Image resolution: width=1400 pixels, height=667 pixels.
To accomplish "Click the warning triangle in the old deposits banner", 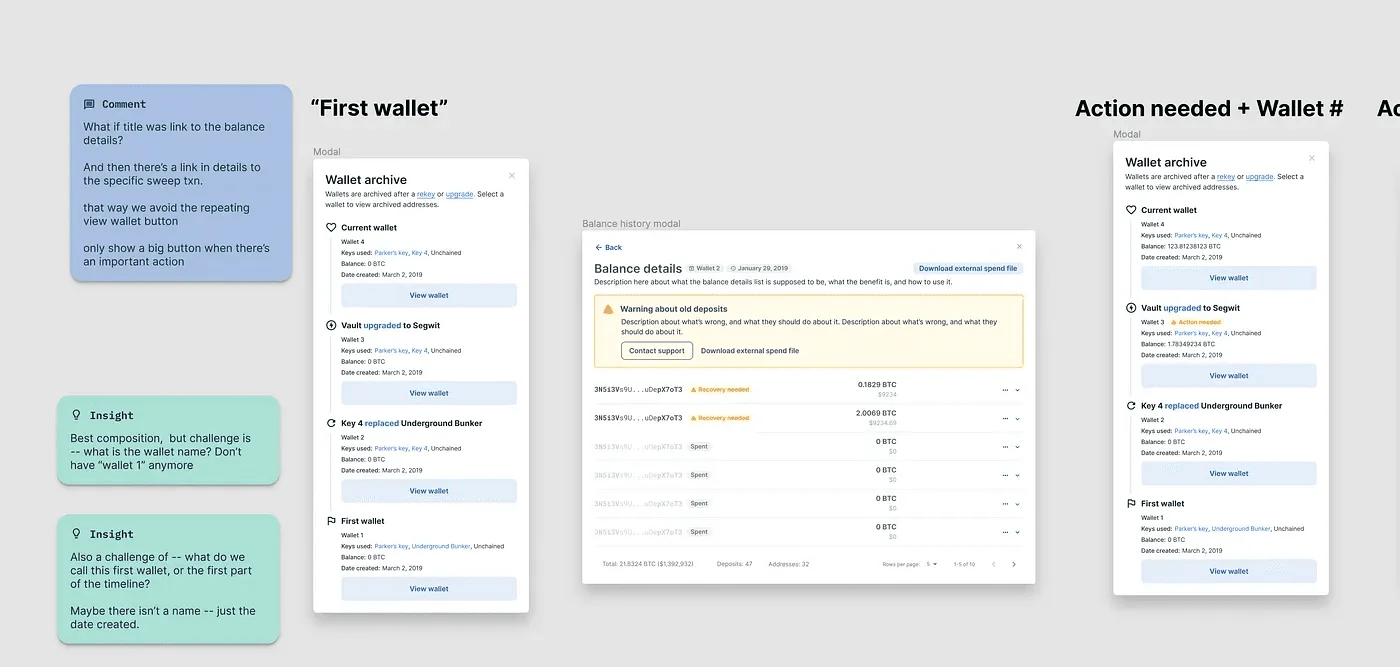I will (606, 308).
